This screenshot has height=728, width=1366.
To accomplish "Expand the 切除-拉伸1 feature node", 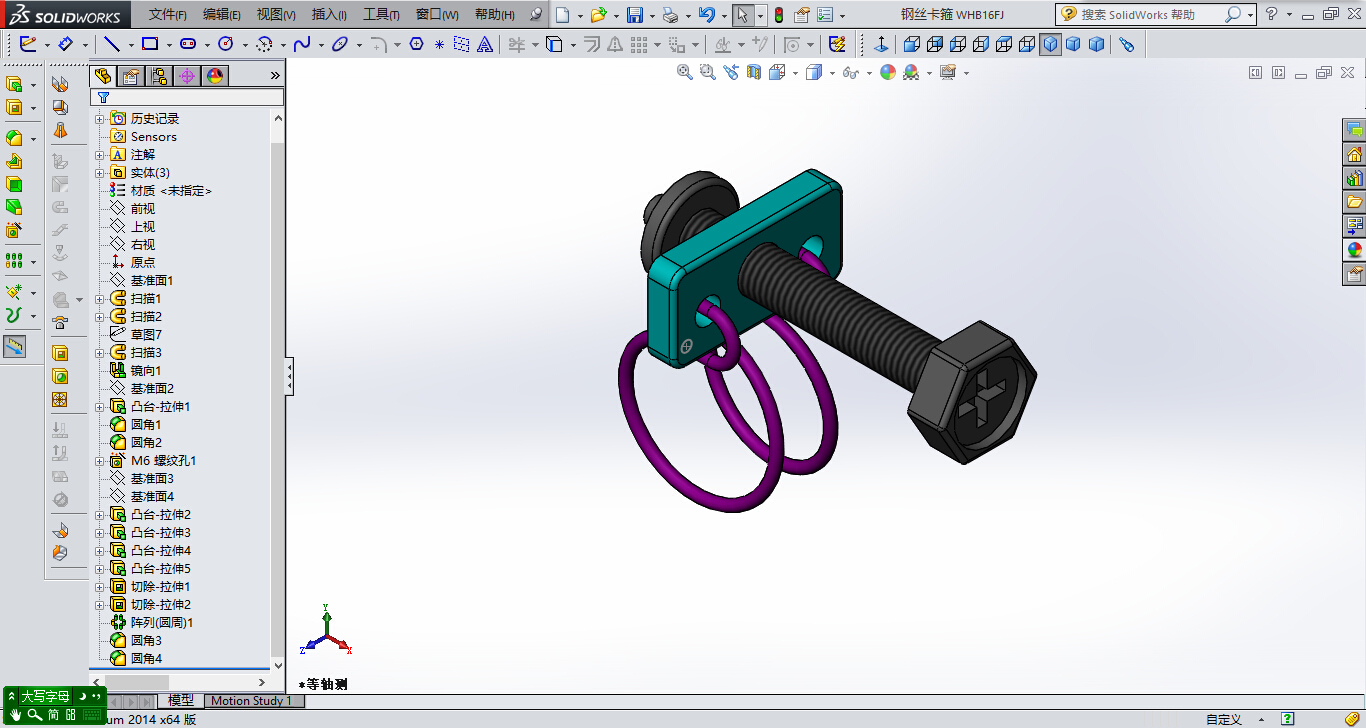I will (x=99, y=587).
